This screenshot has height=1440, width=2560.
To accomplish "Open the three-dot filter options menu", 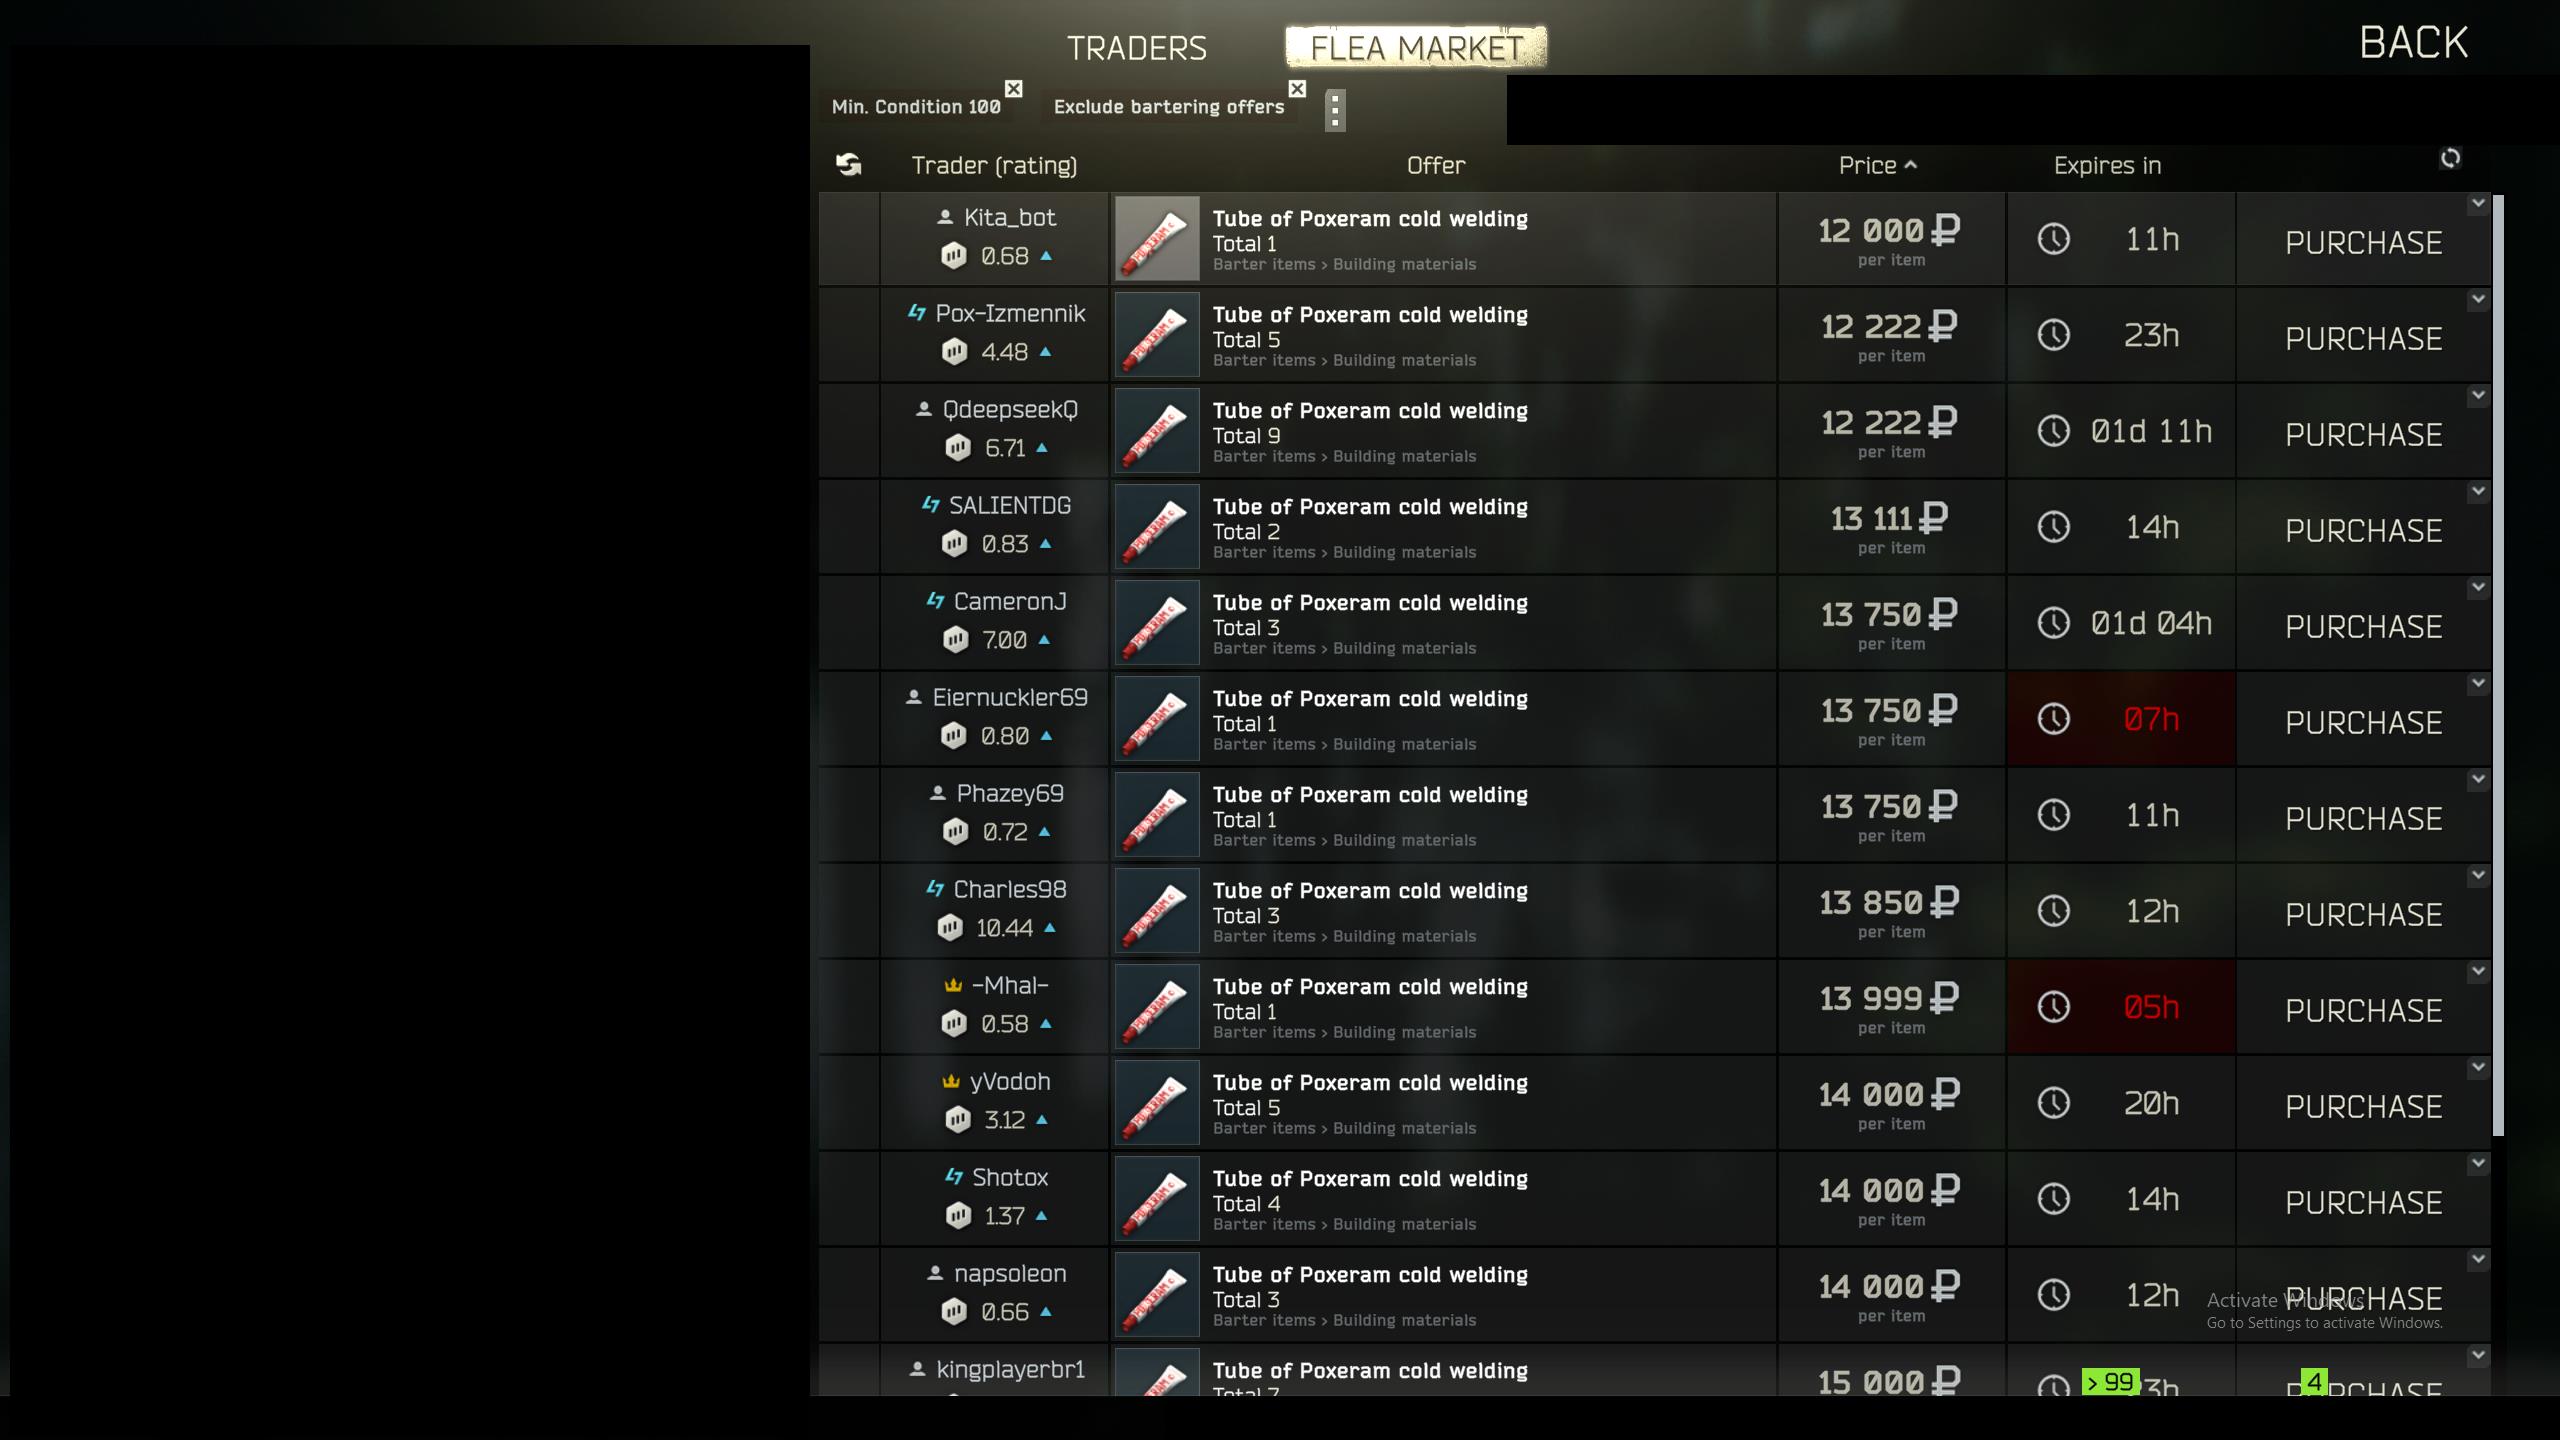I will click(x=1335, y=110).
